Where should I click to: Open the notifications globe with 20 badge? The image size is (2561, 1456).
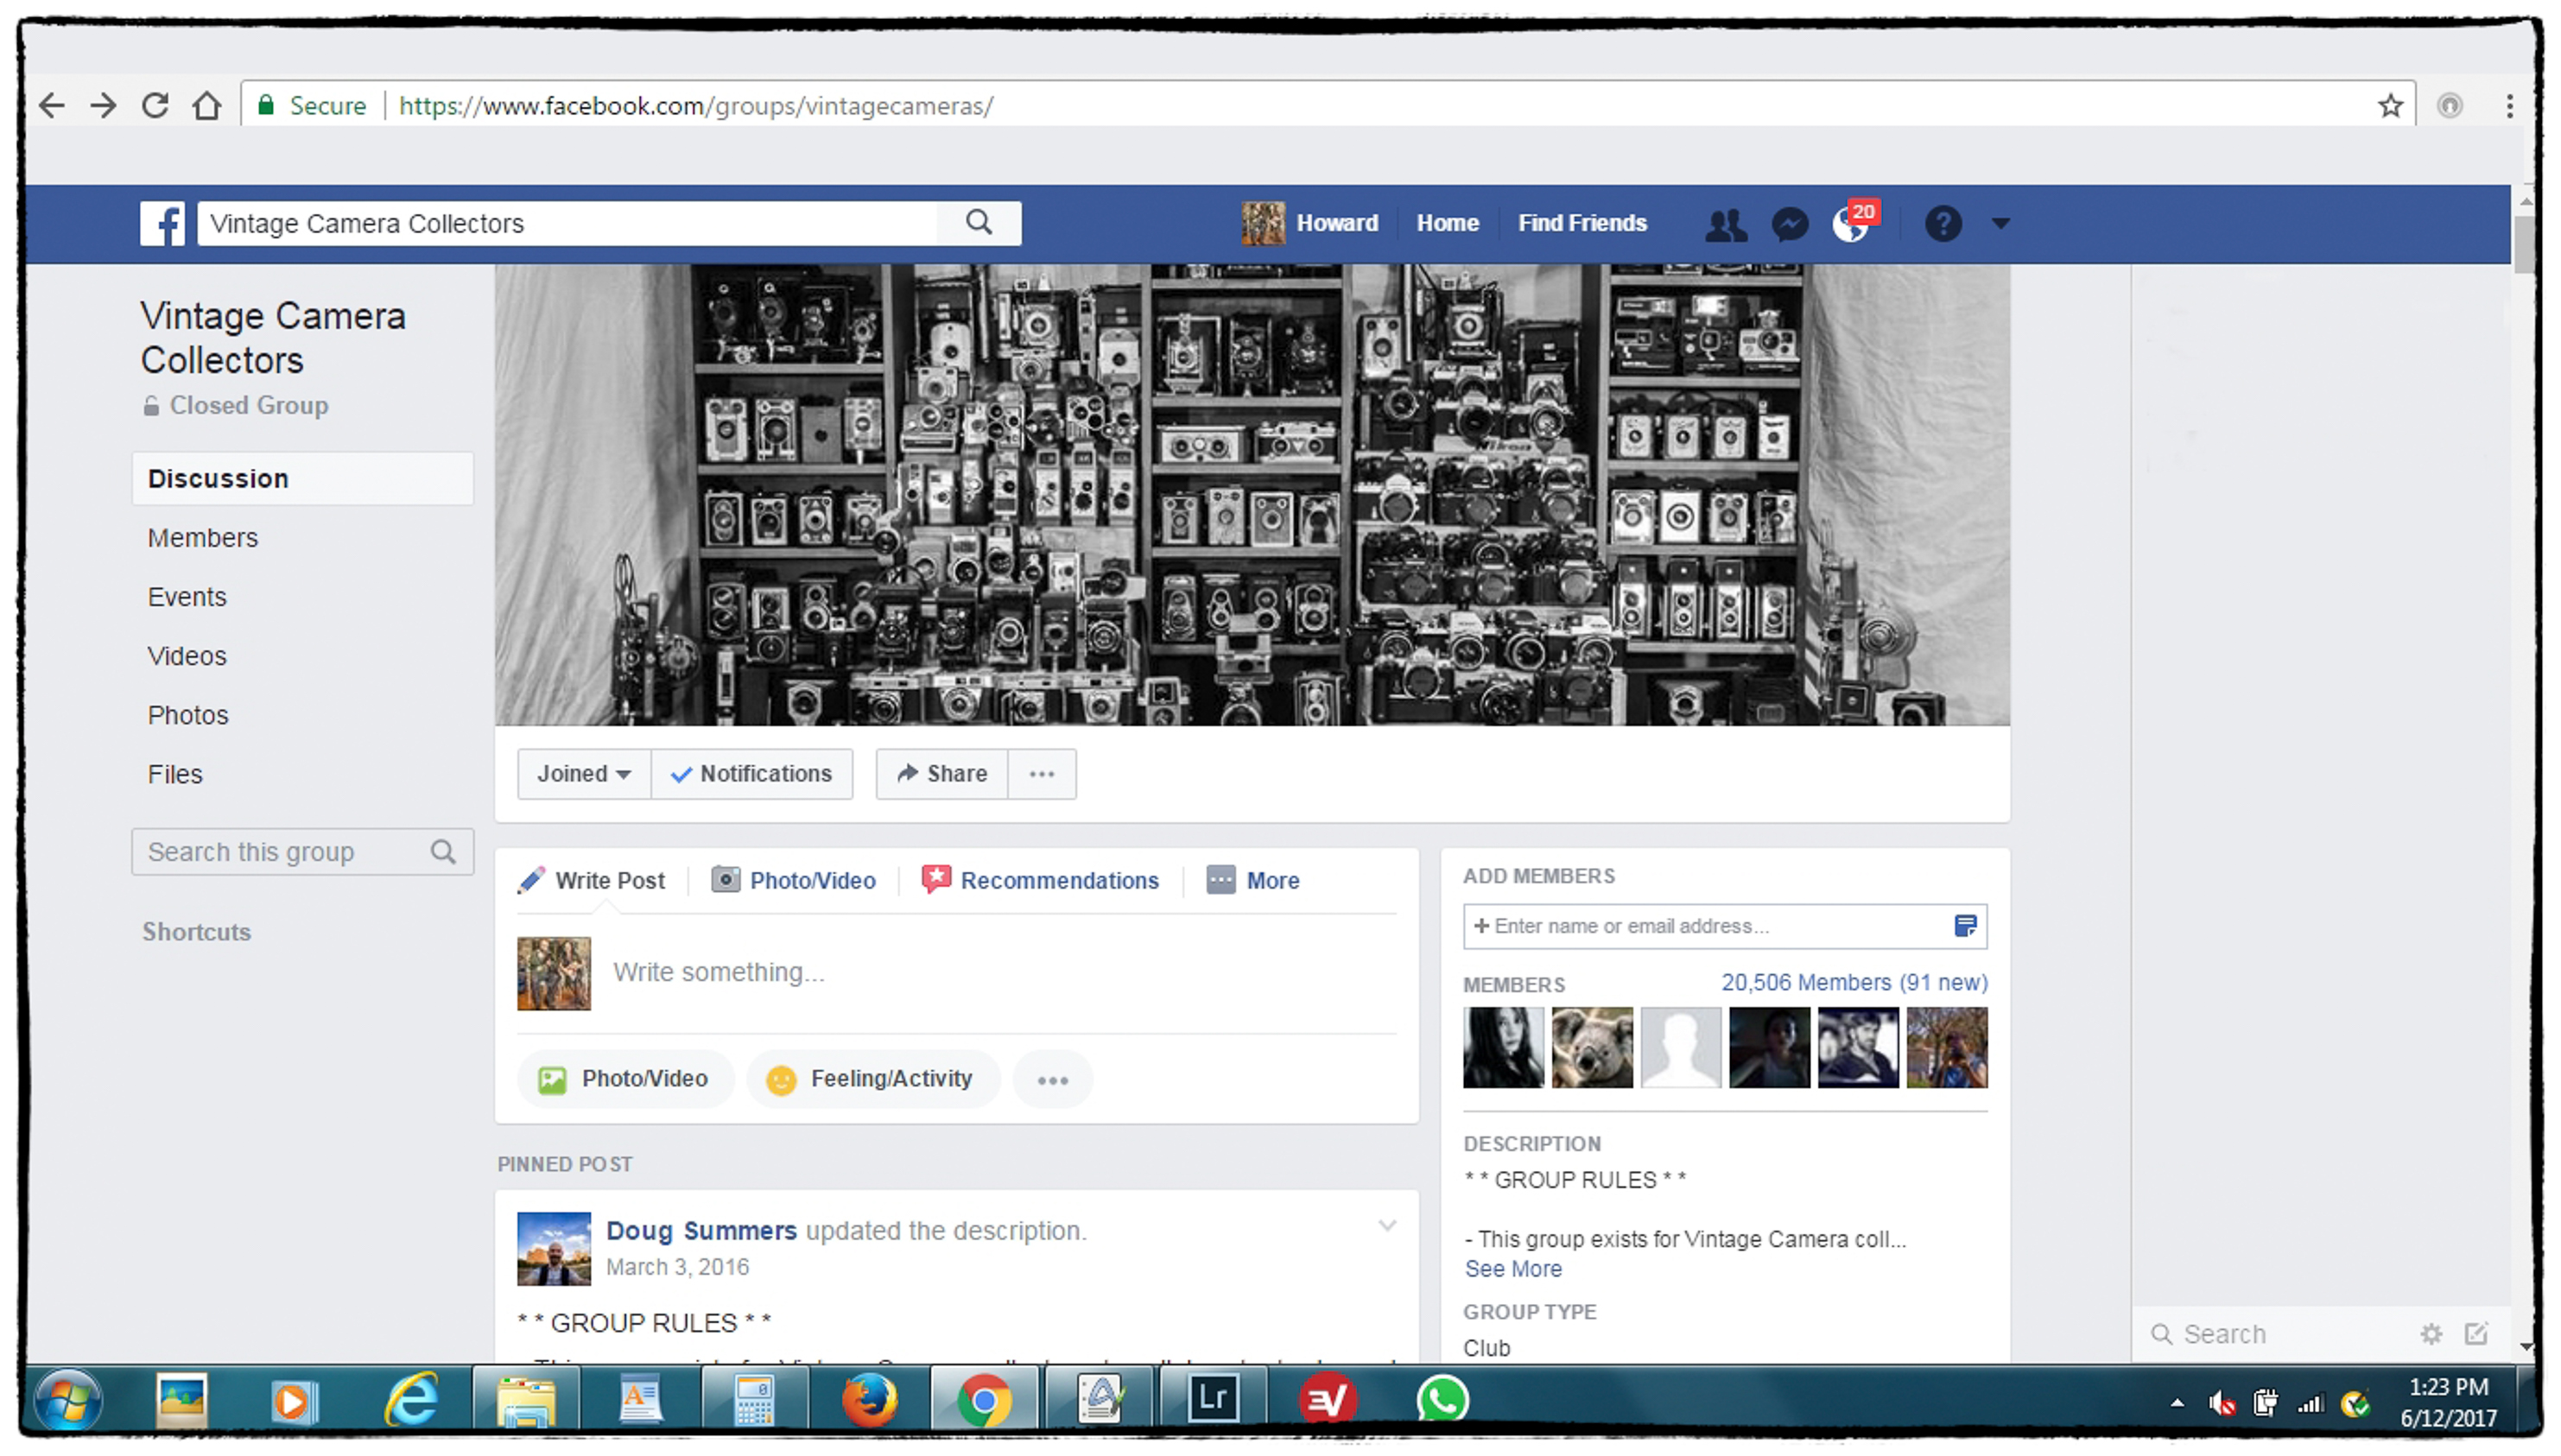(x=1850, y=224)
